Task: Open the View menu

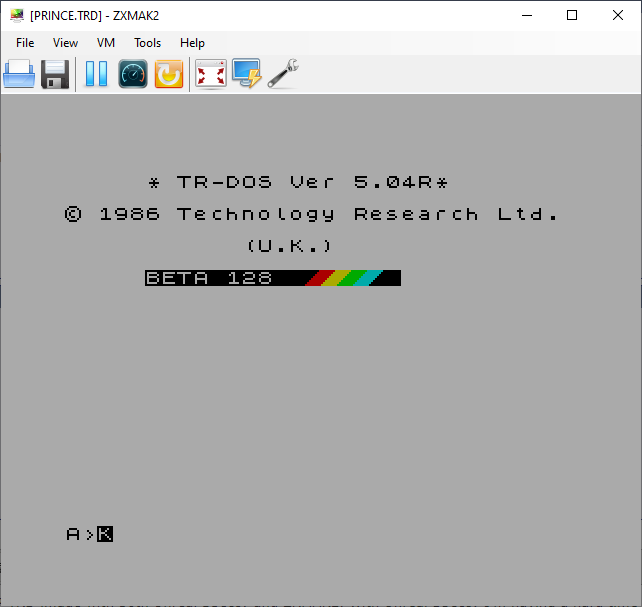Action: [66, 43]
